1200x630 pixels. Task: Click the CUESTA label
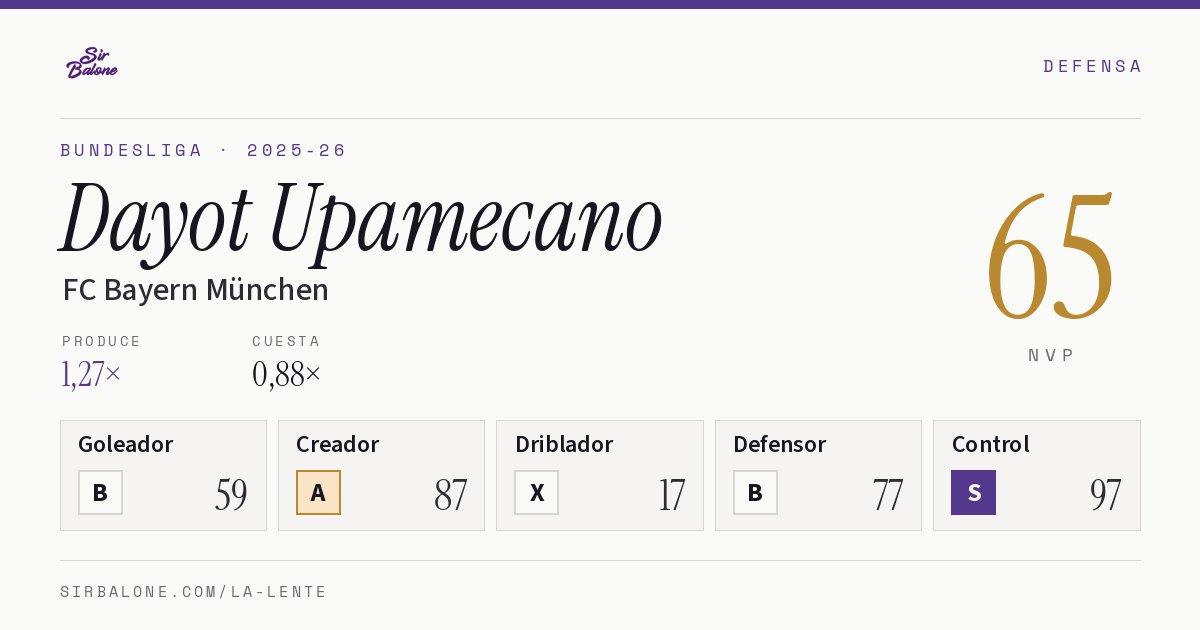click(x=286, y=341)
